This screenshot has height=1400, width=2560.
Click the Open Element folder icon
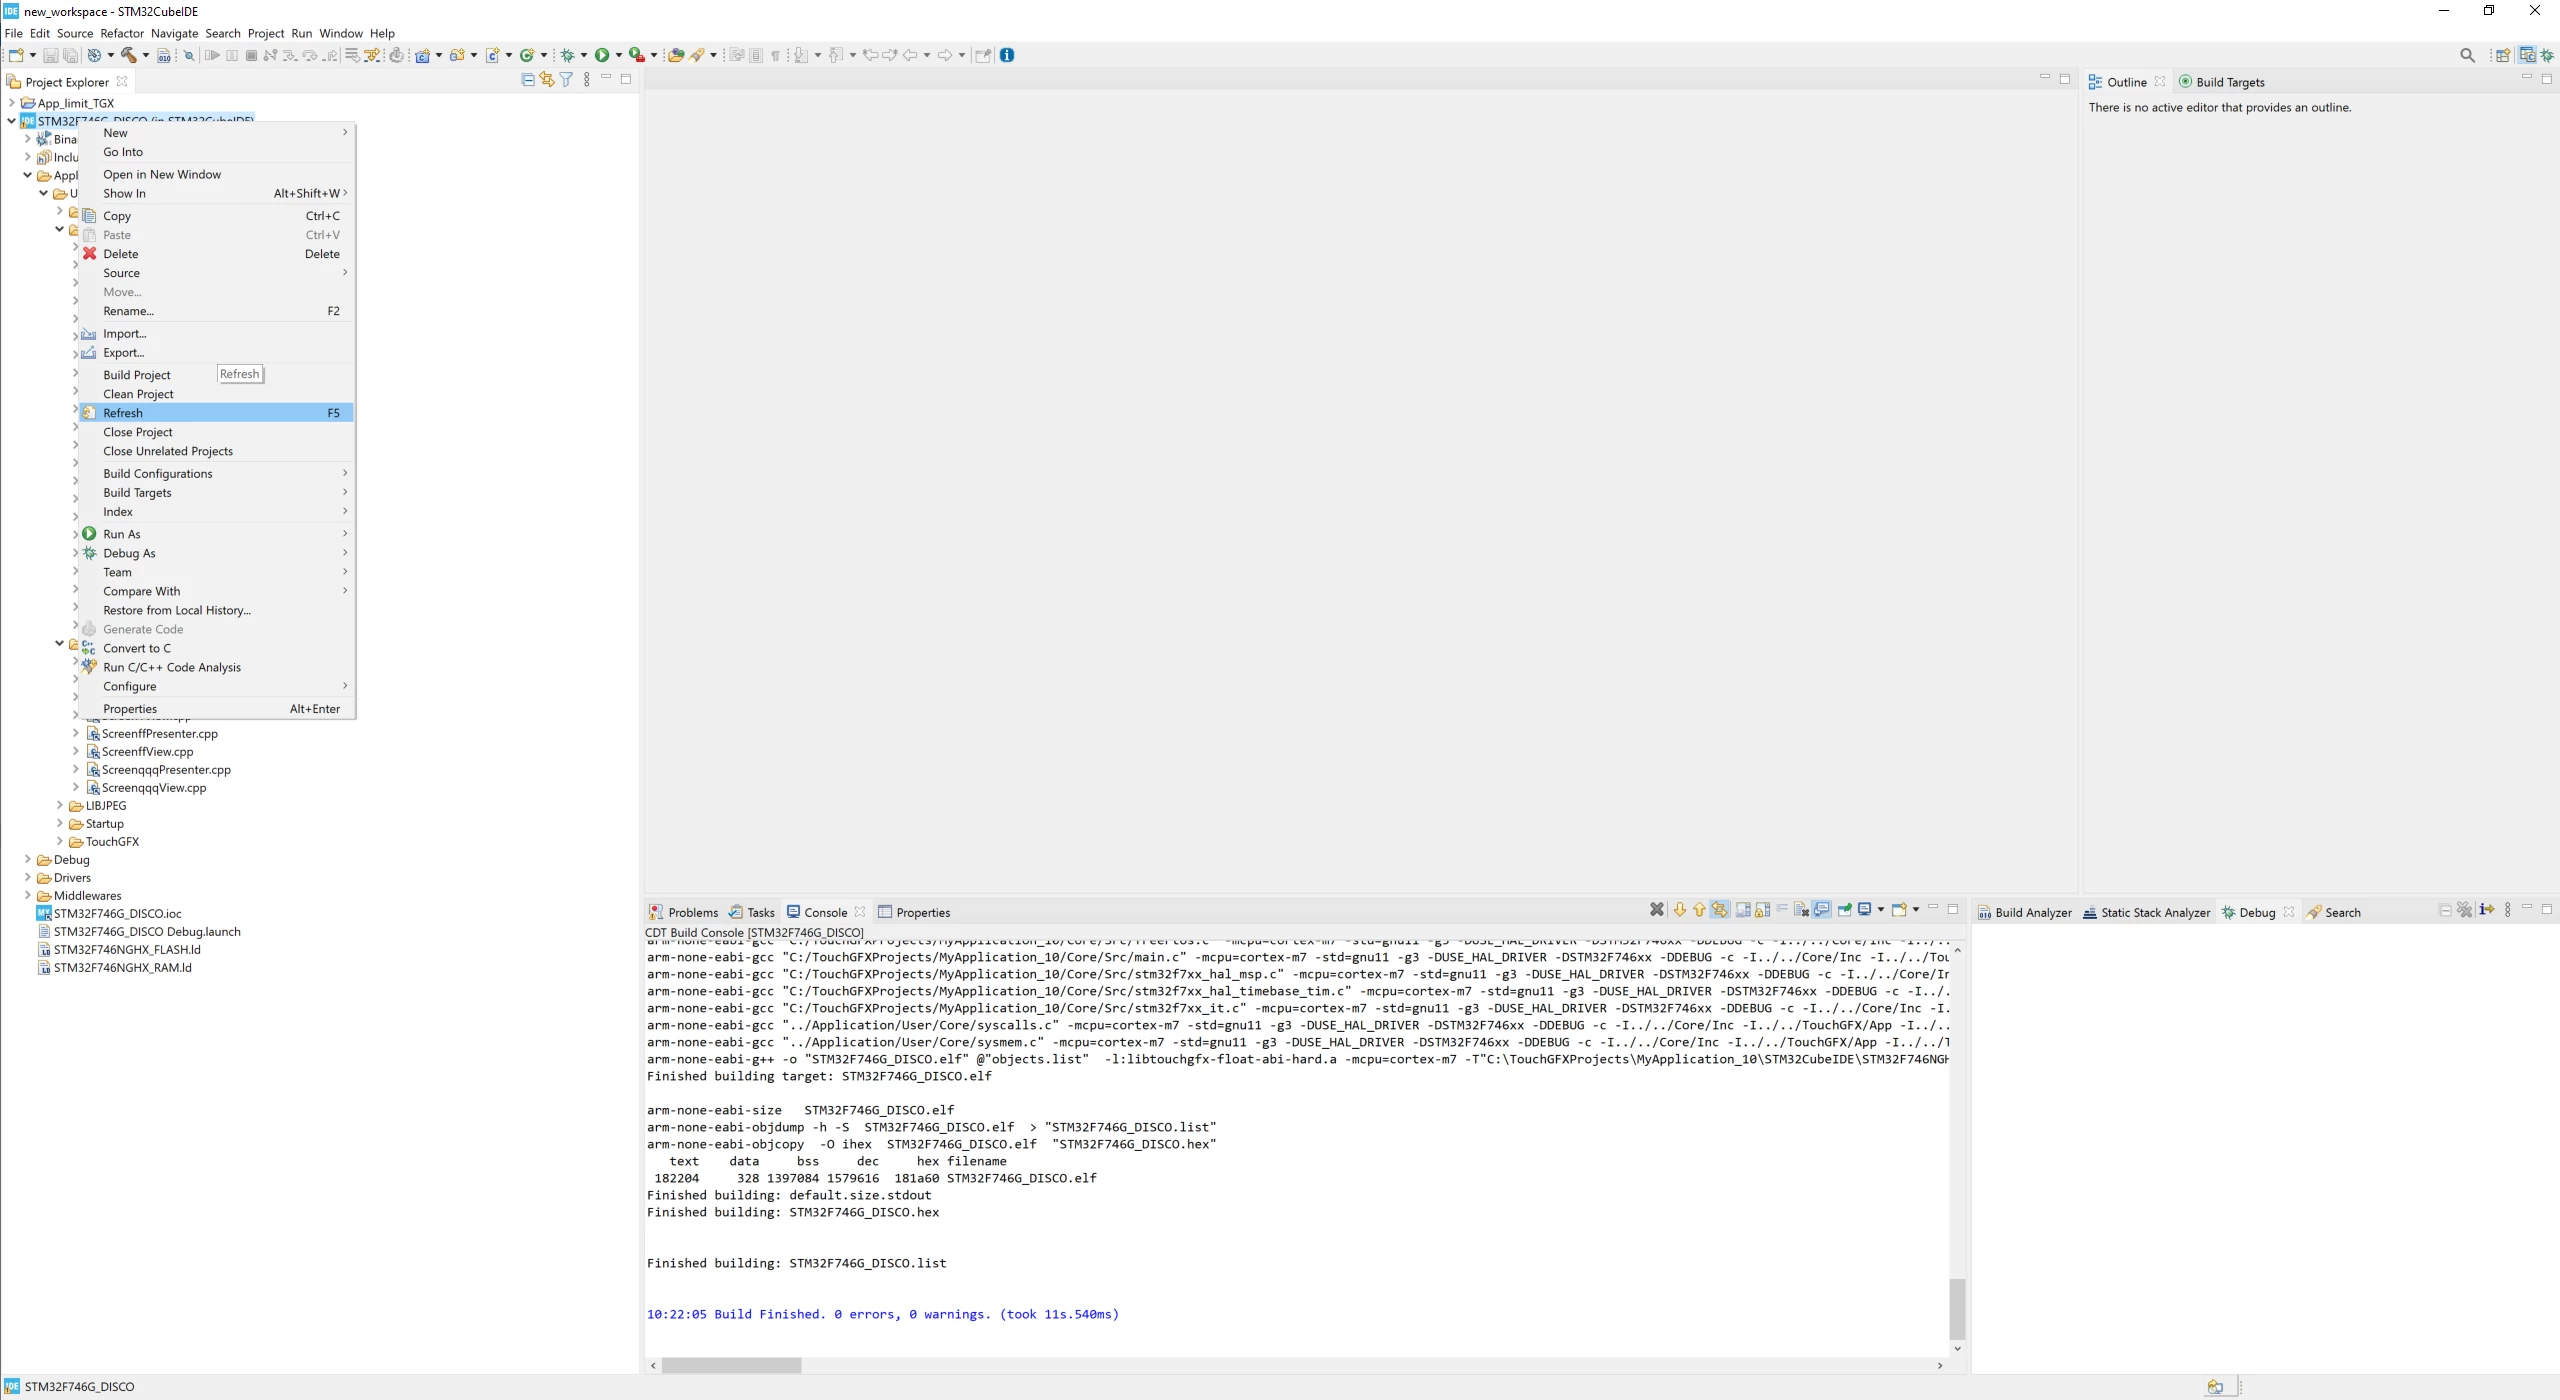(676, 55)
